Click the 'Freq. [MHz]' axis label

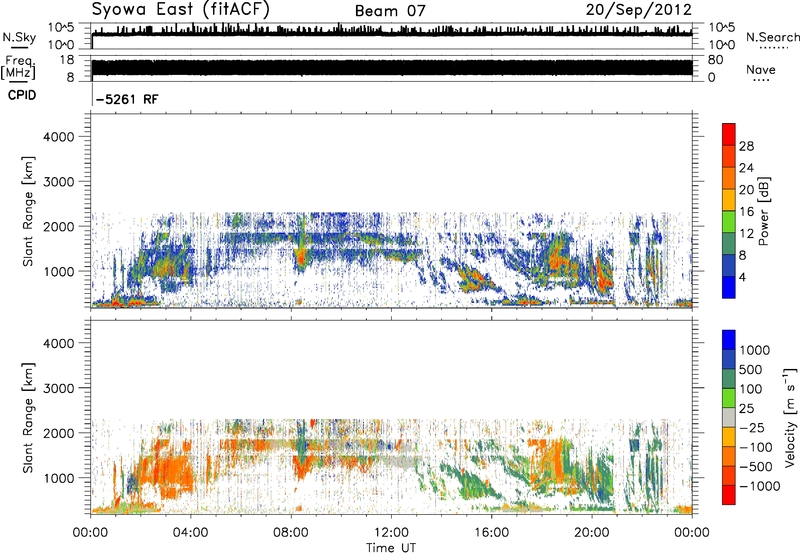tap(19, 68)
